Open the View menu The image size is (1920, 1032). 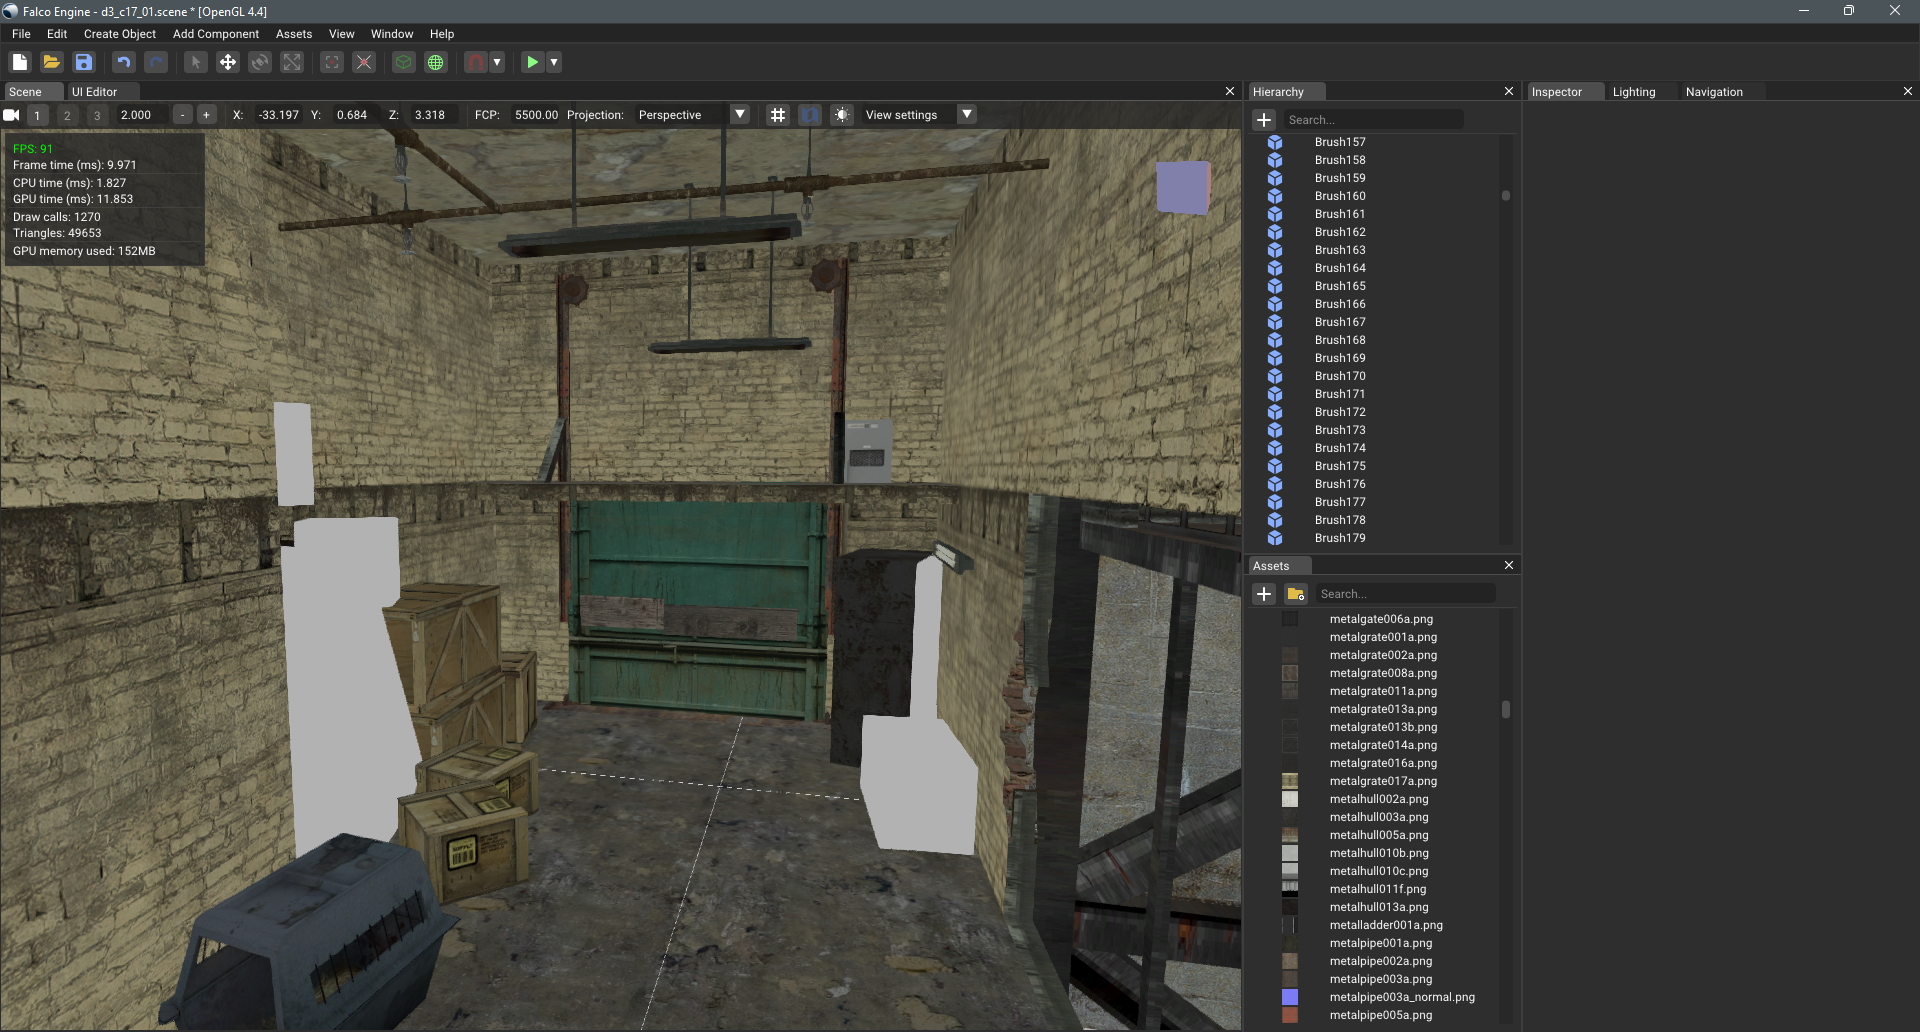click(342, 34)
